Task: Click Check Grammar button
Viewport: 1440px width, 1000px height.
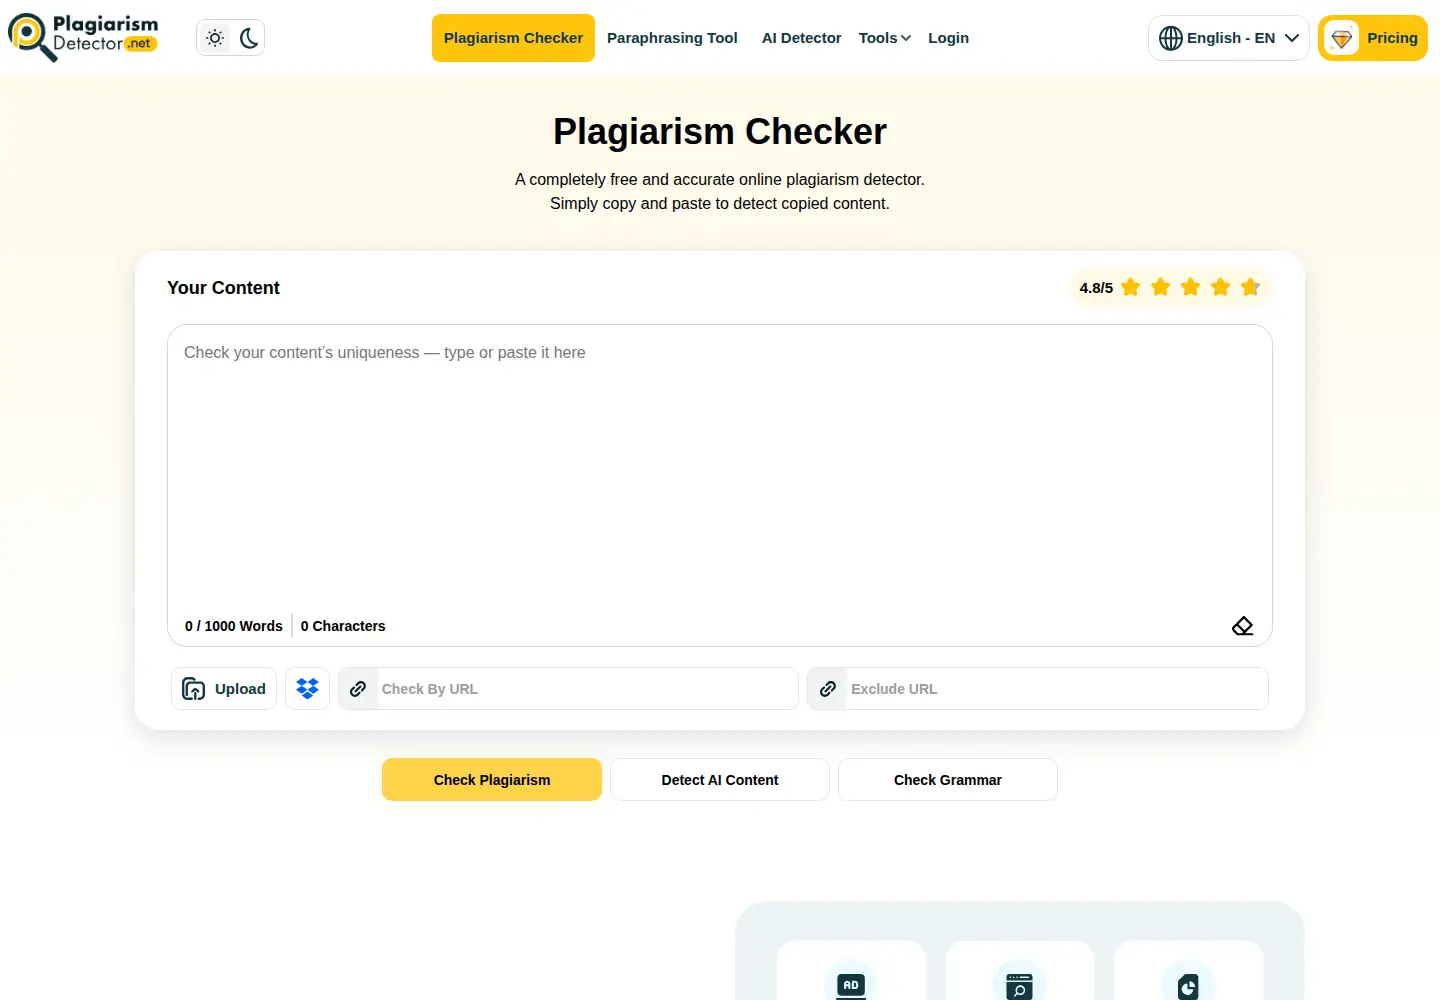Action: (x=948, y=780)
